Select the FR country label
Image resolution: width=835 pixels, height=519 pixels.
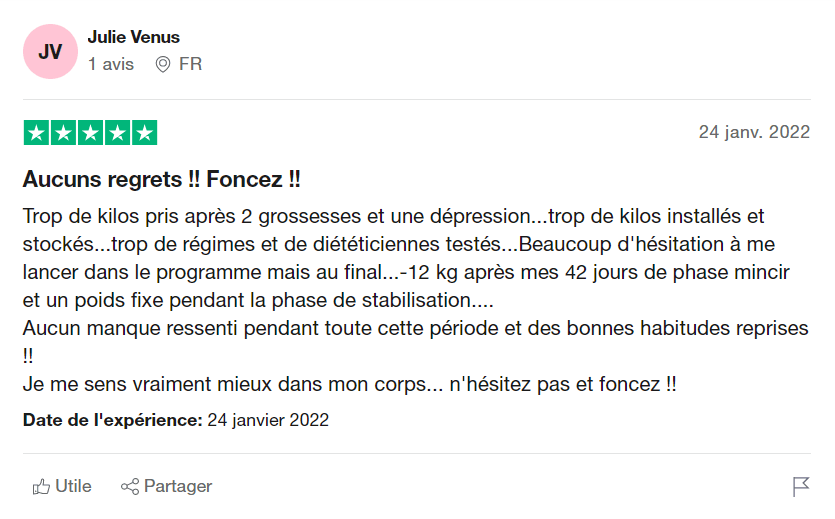[190, 64]
